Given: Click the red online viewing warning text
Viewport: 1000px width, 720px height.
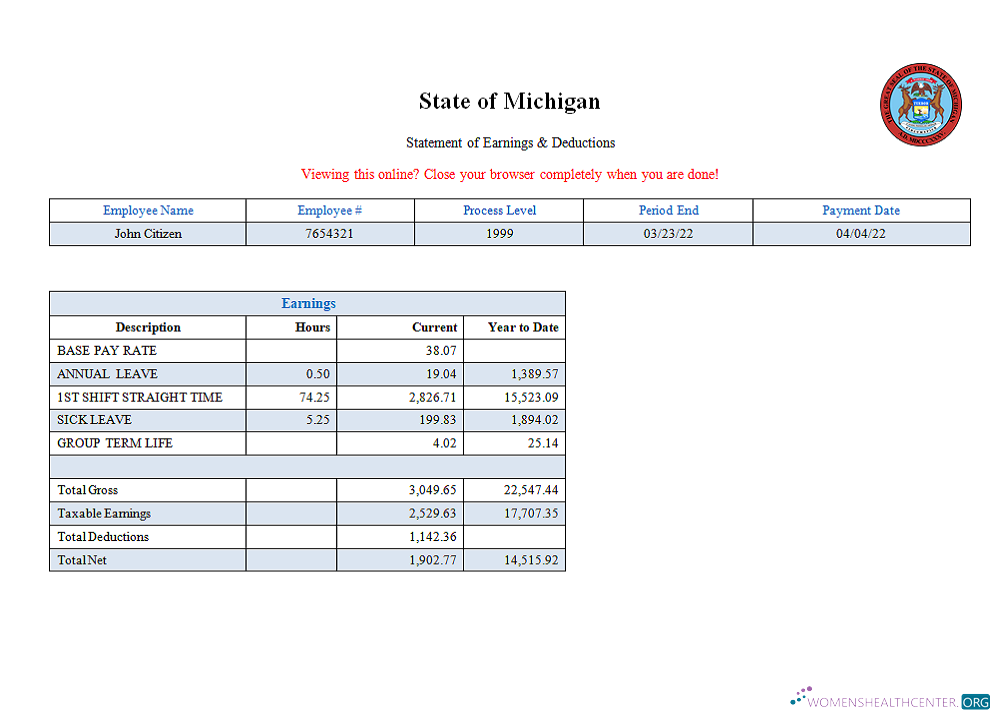Looking at the screenshot, I should click(x=510, y=174).
